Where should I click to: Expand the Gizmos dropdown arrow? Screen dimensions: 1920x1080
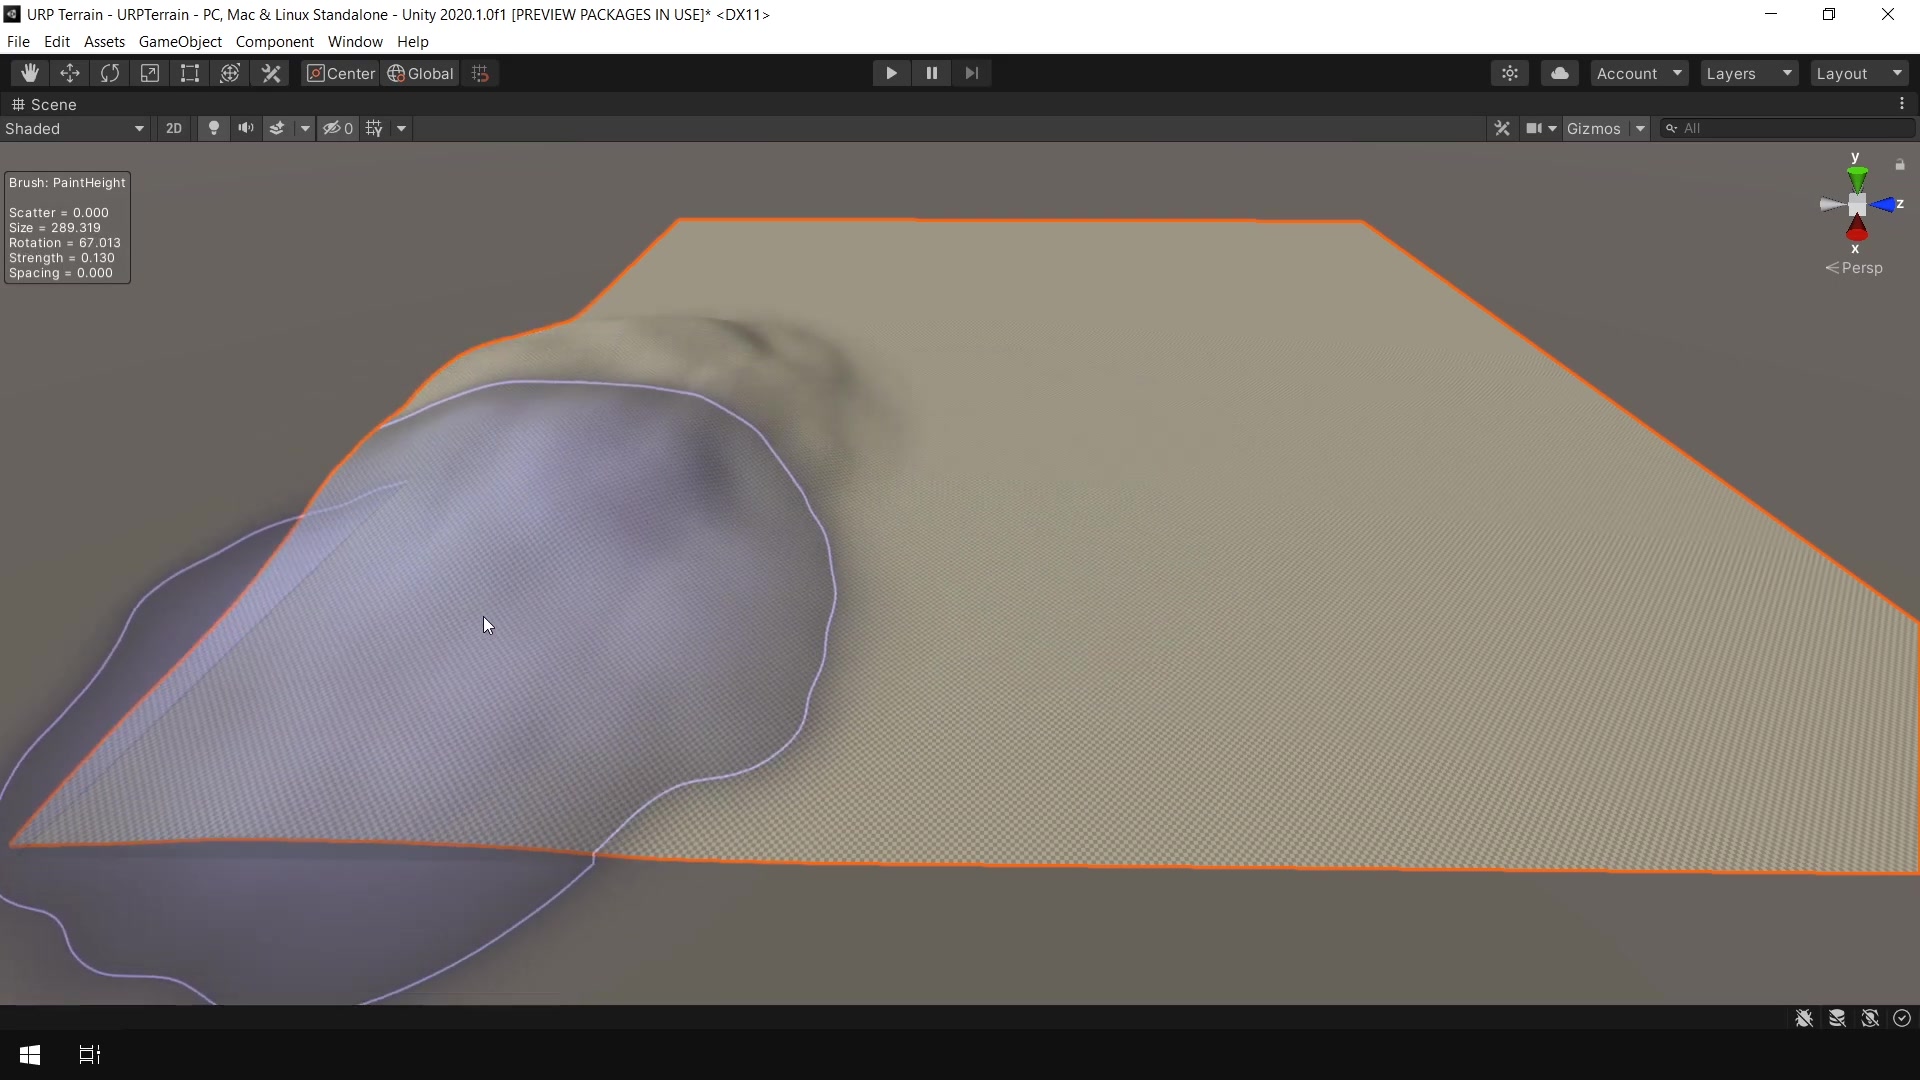tap(1640, 128)
